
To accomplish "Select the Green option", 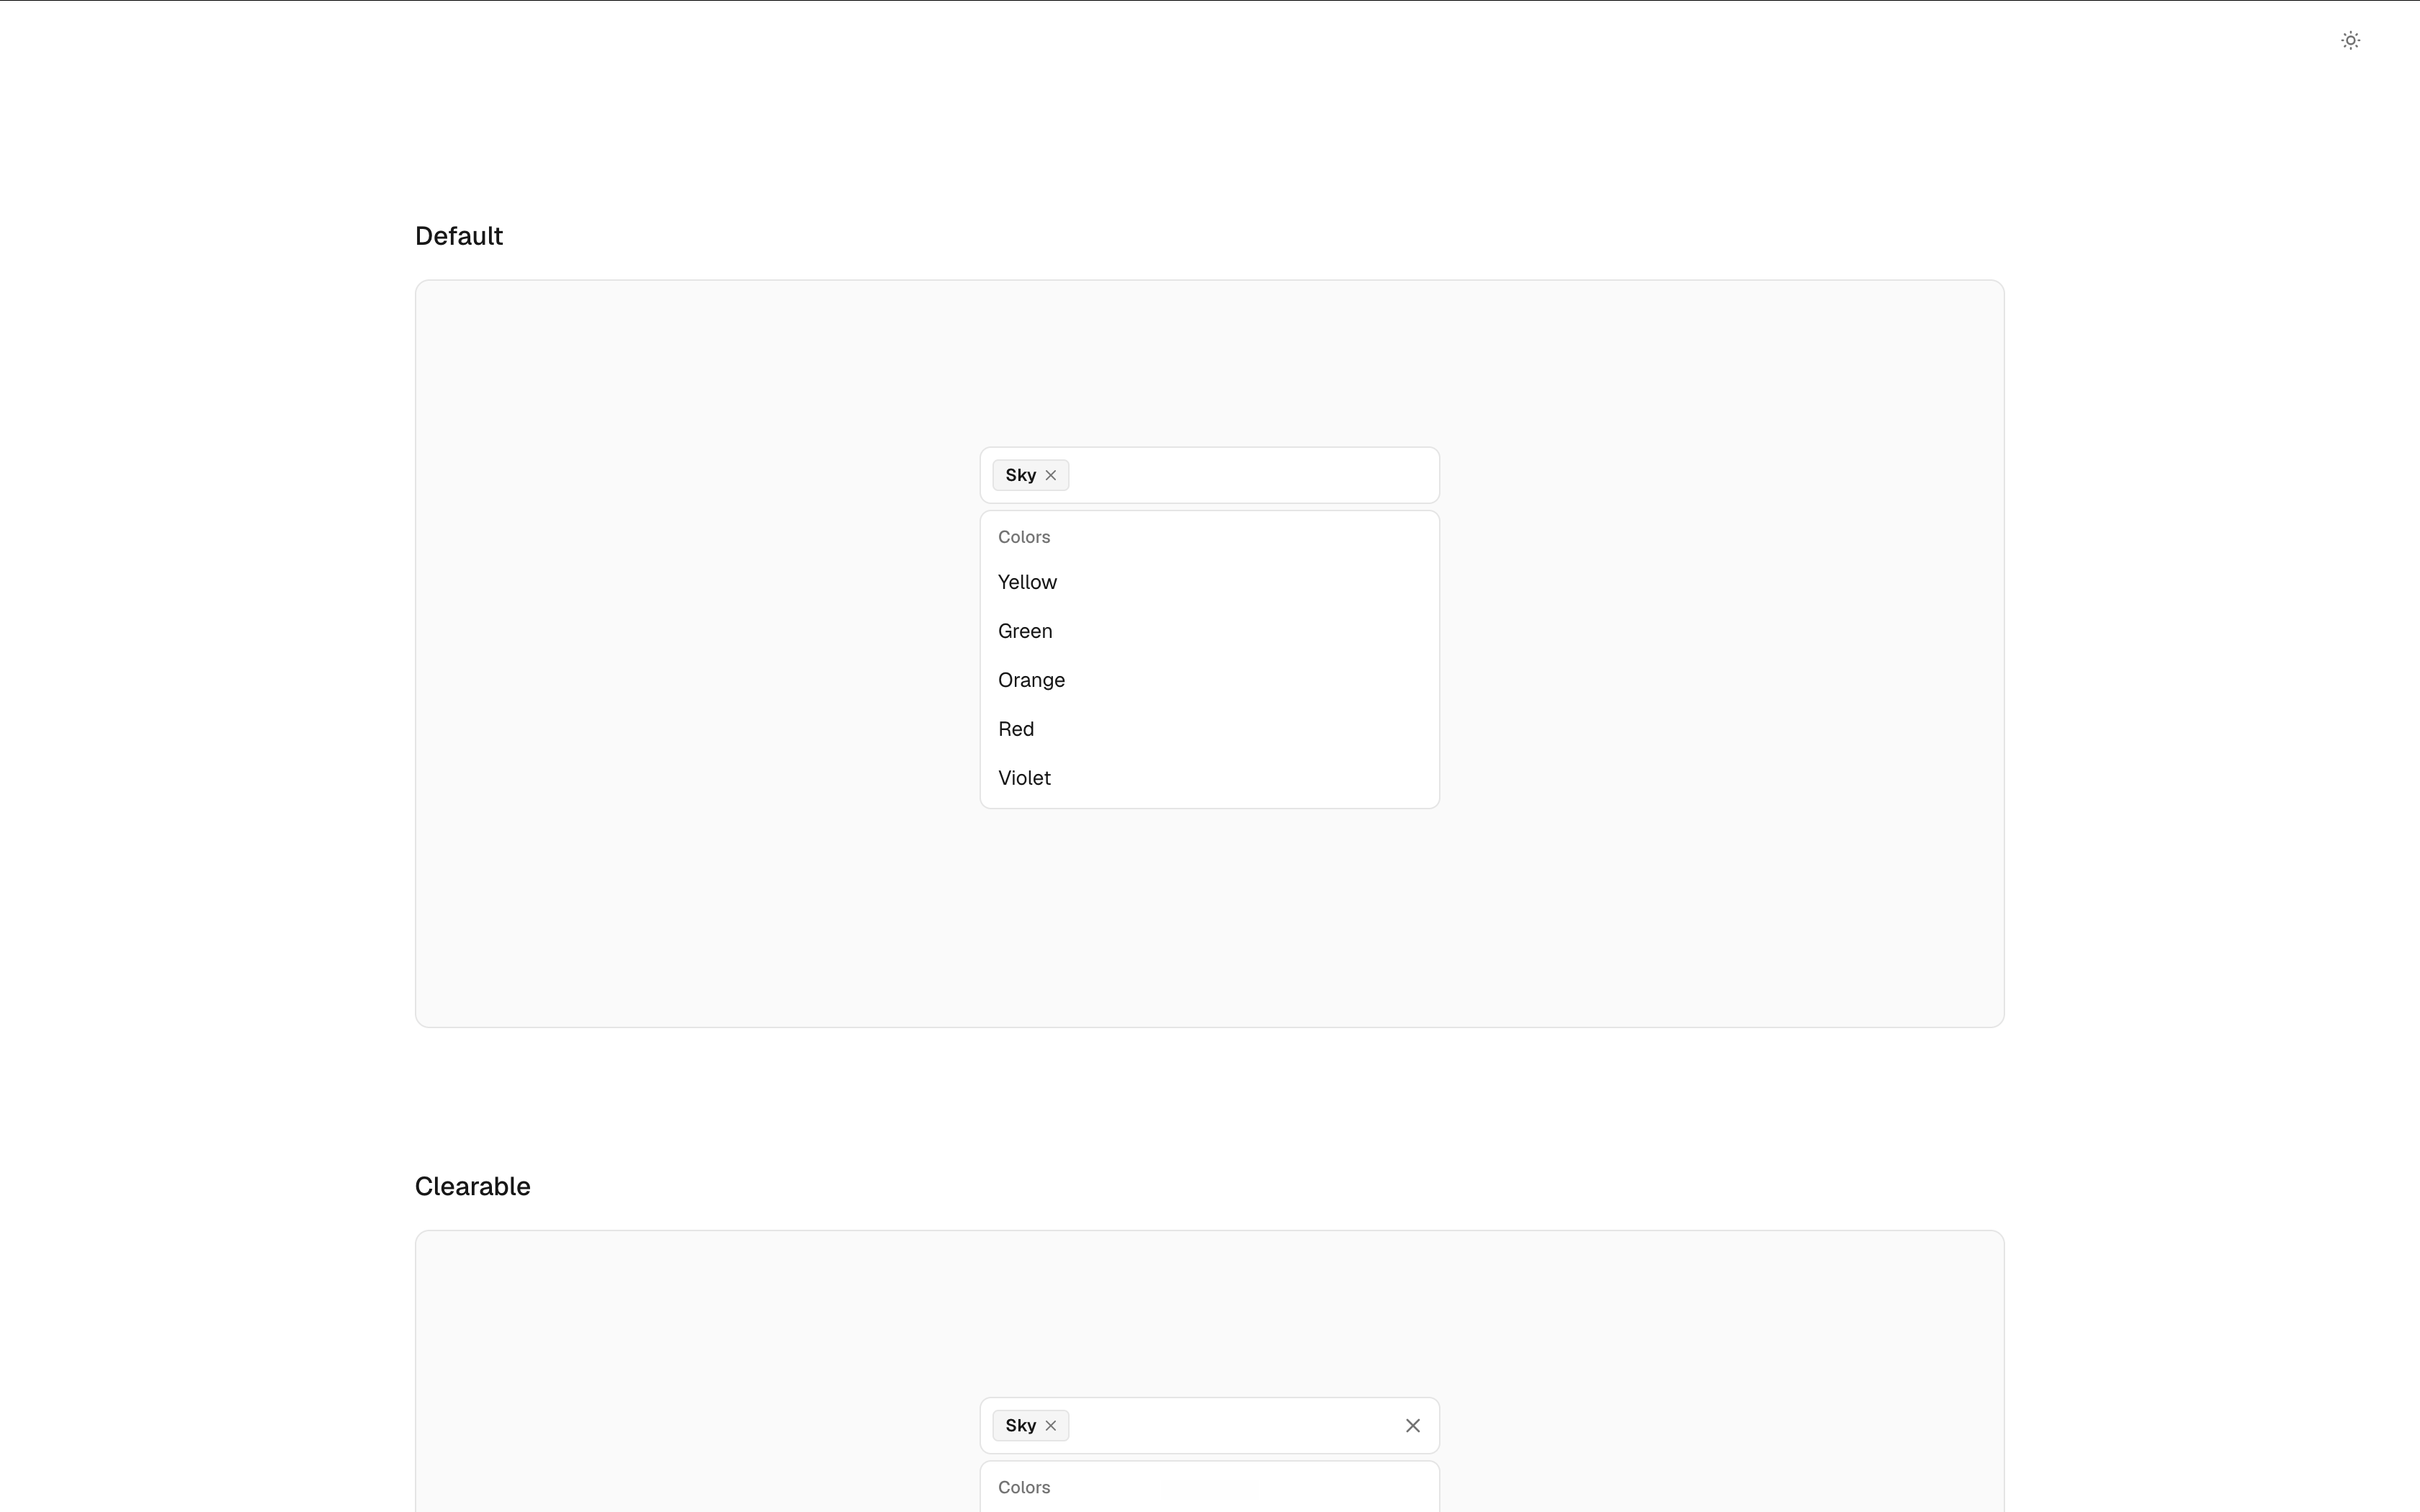I will (x=1209, y=631).
